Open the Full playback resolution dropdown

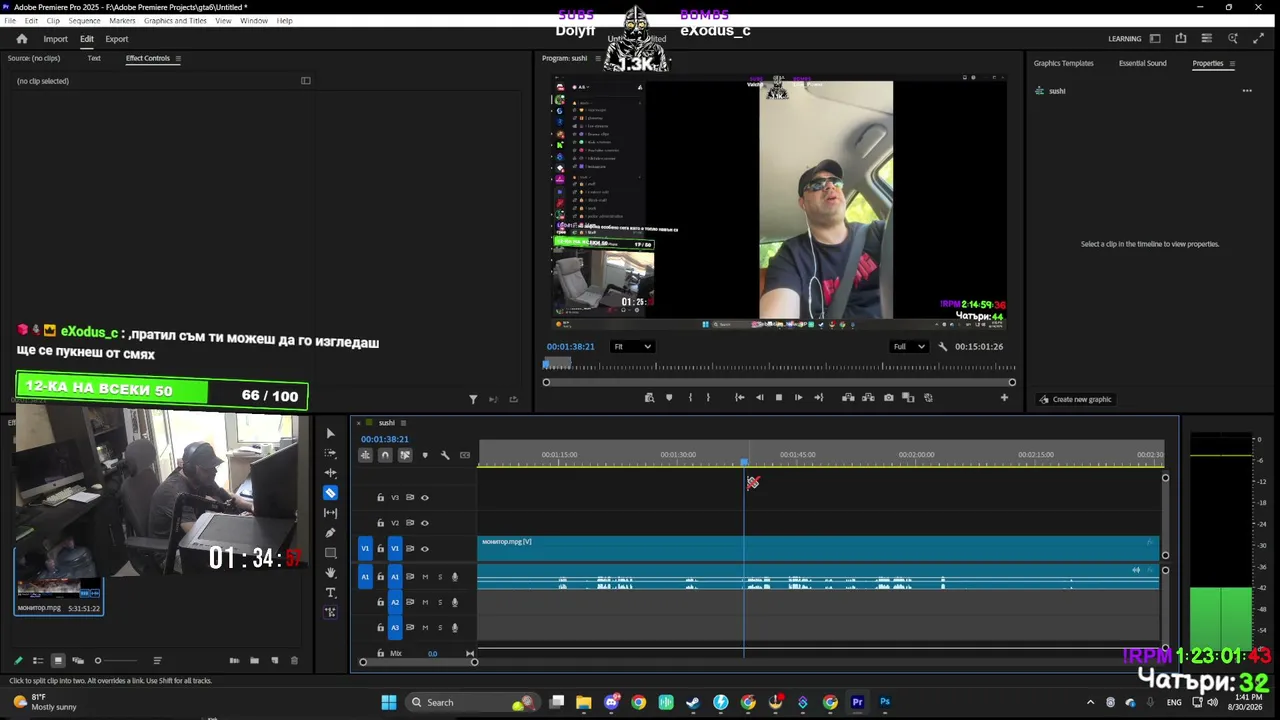point(909,347)
